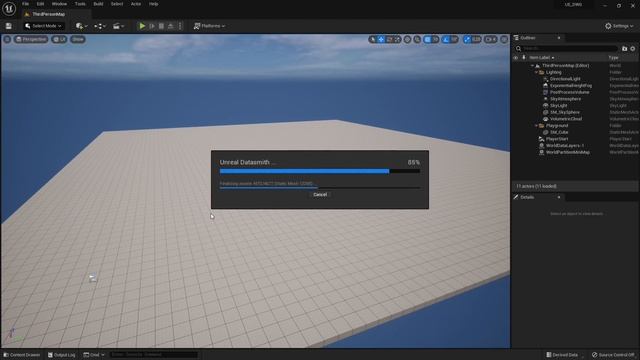Click the skip frame button

coord(152,26)
